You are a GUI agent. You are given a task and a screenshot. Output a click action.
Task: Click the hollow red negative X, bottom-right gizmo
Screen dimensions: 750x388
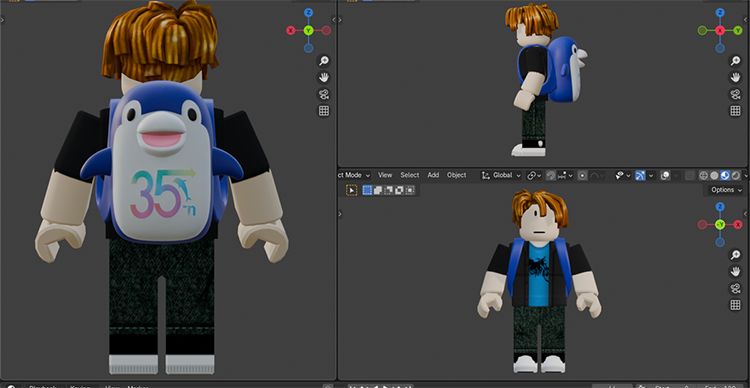702,224
